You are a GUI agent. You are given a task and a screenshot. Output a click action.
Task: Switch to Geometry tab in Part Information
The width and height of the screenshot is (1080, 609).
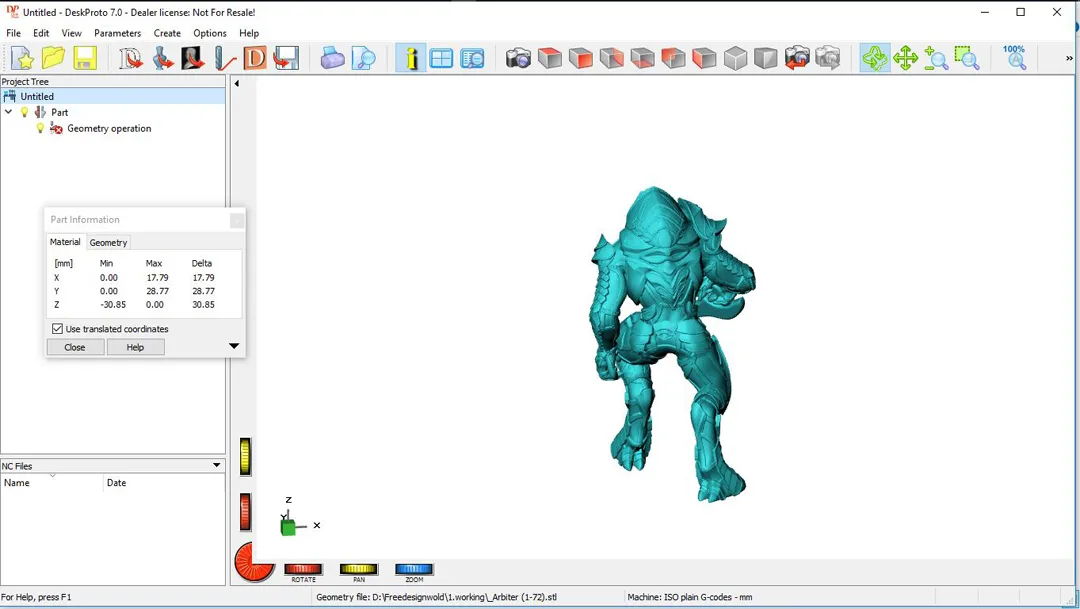click(x=108, y=242)
